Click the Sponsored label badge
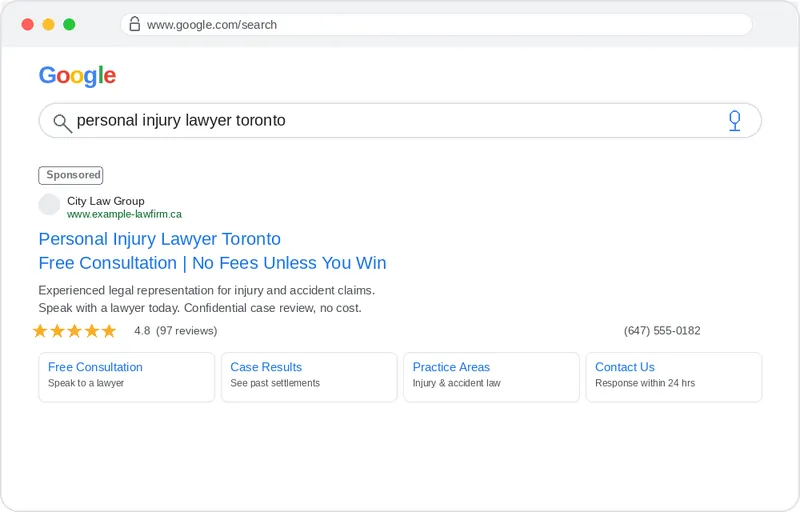 point(71,175)
